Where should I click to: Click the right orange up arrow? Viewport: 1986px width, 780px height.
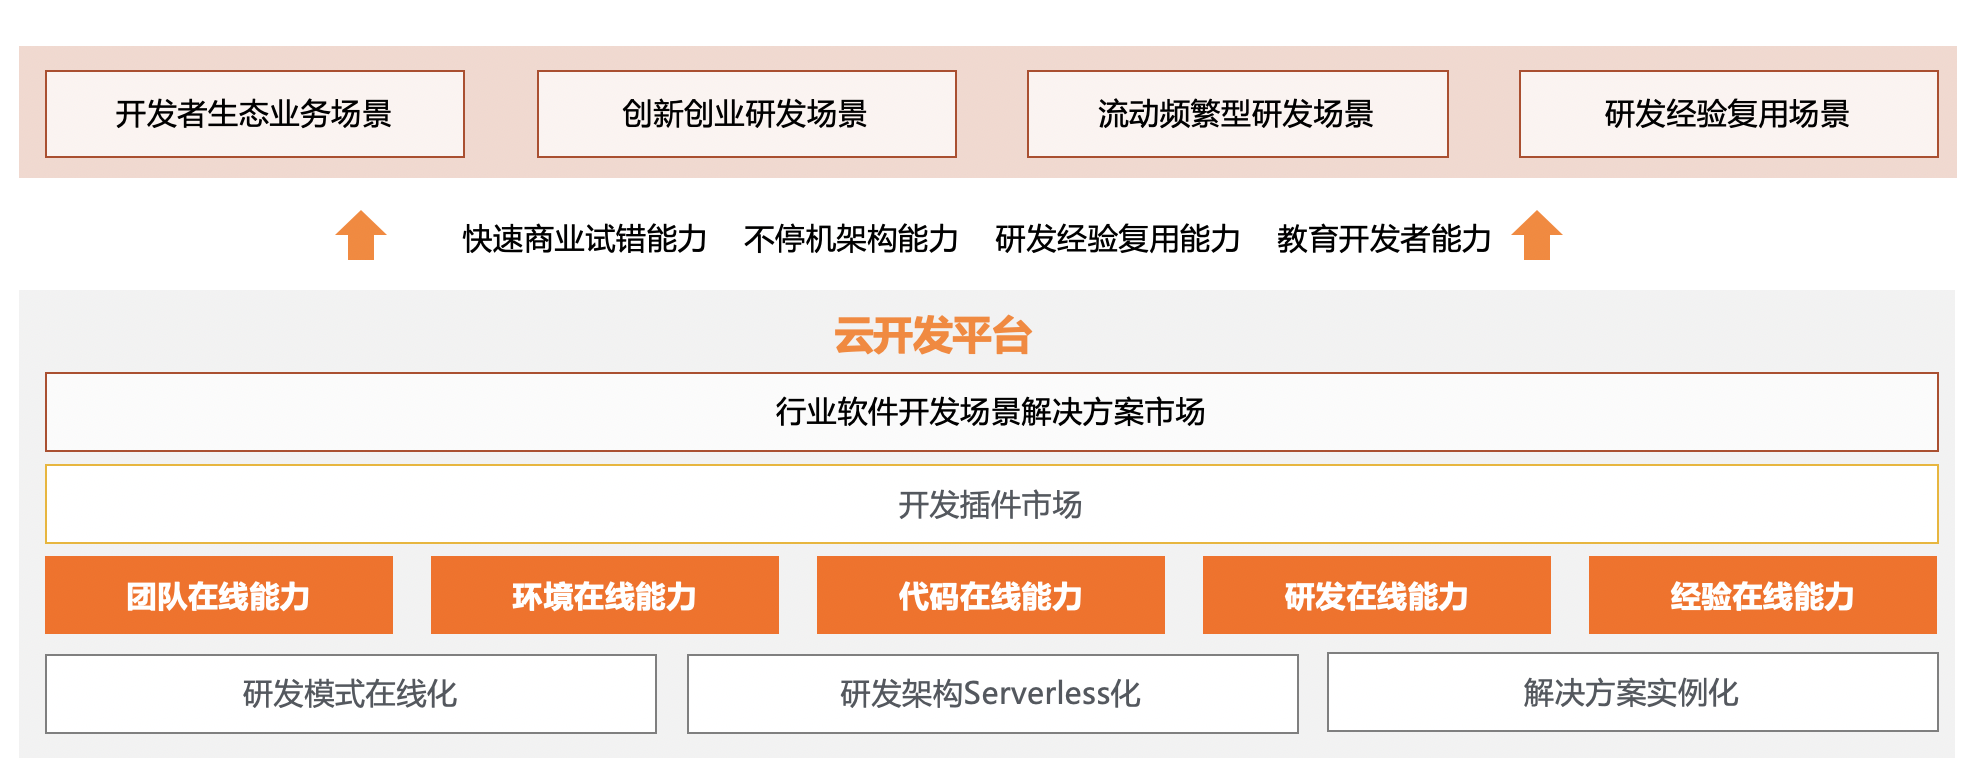(x=1537, y=235)
